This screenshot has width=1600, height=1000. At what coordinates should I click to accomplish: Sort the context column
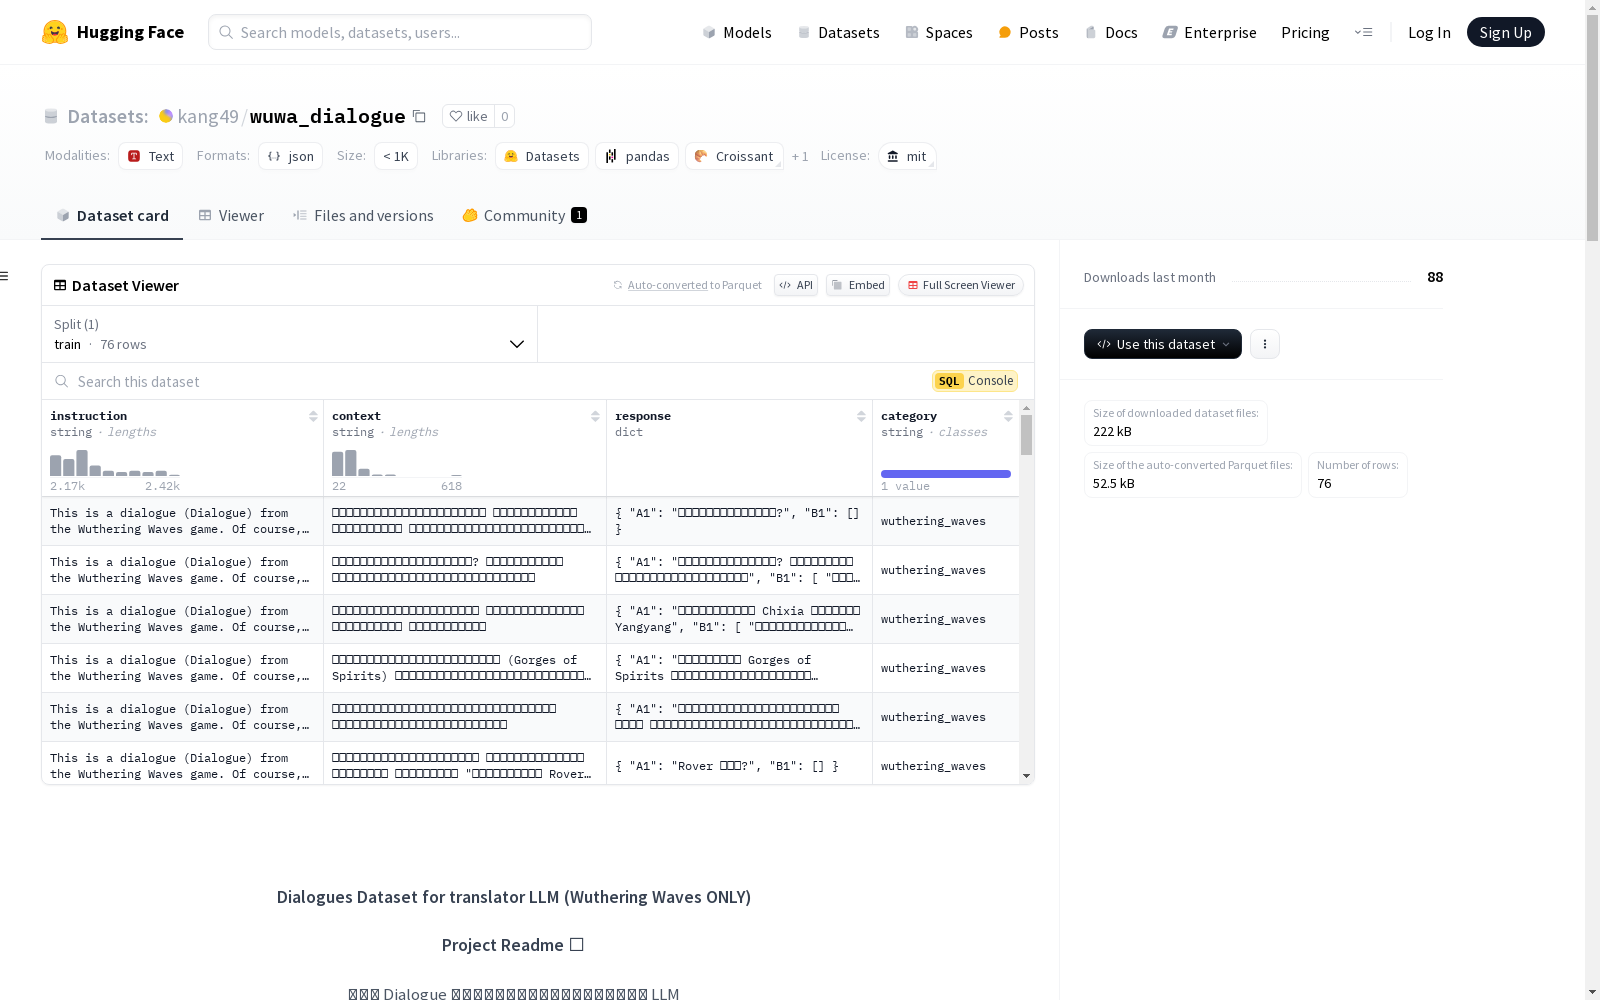(x=595, y=416)
